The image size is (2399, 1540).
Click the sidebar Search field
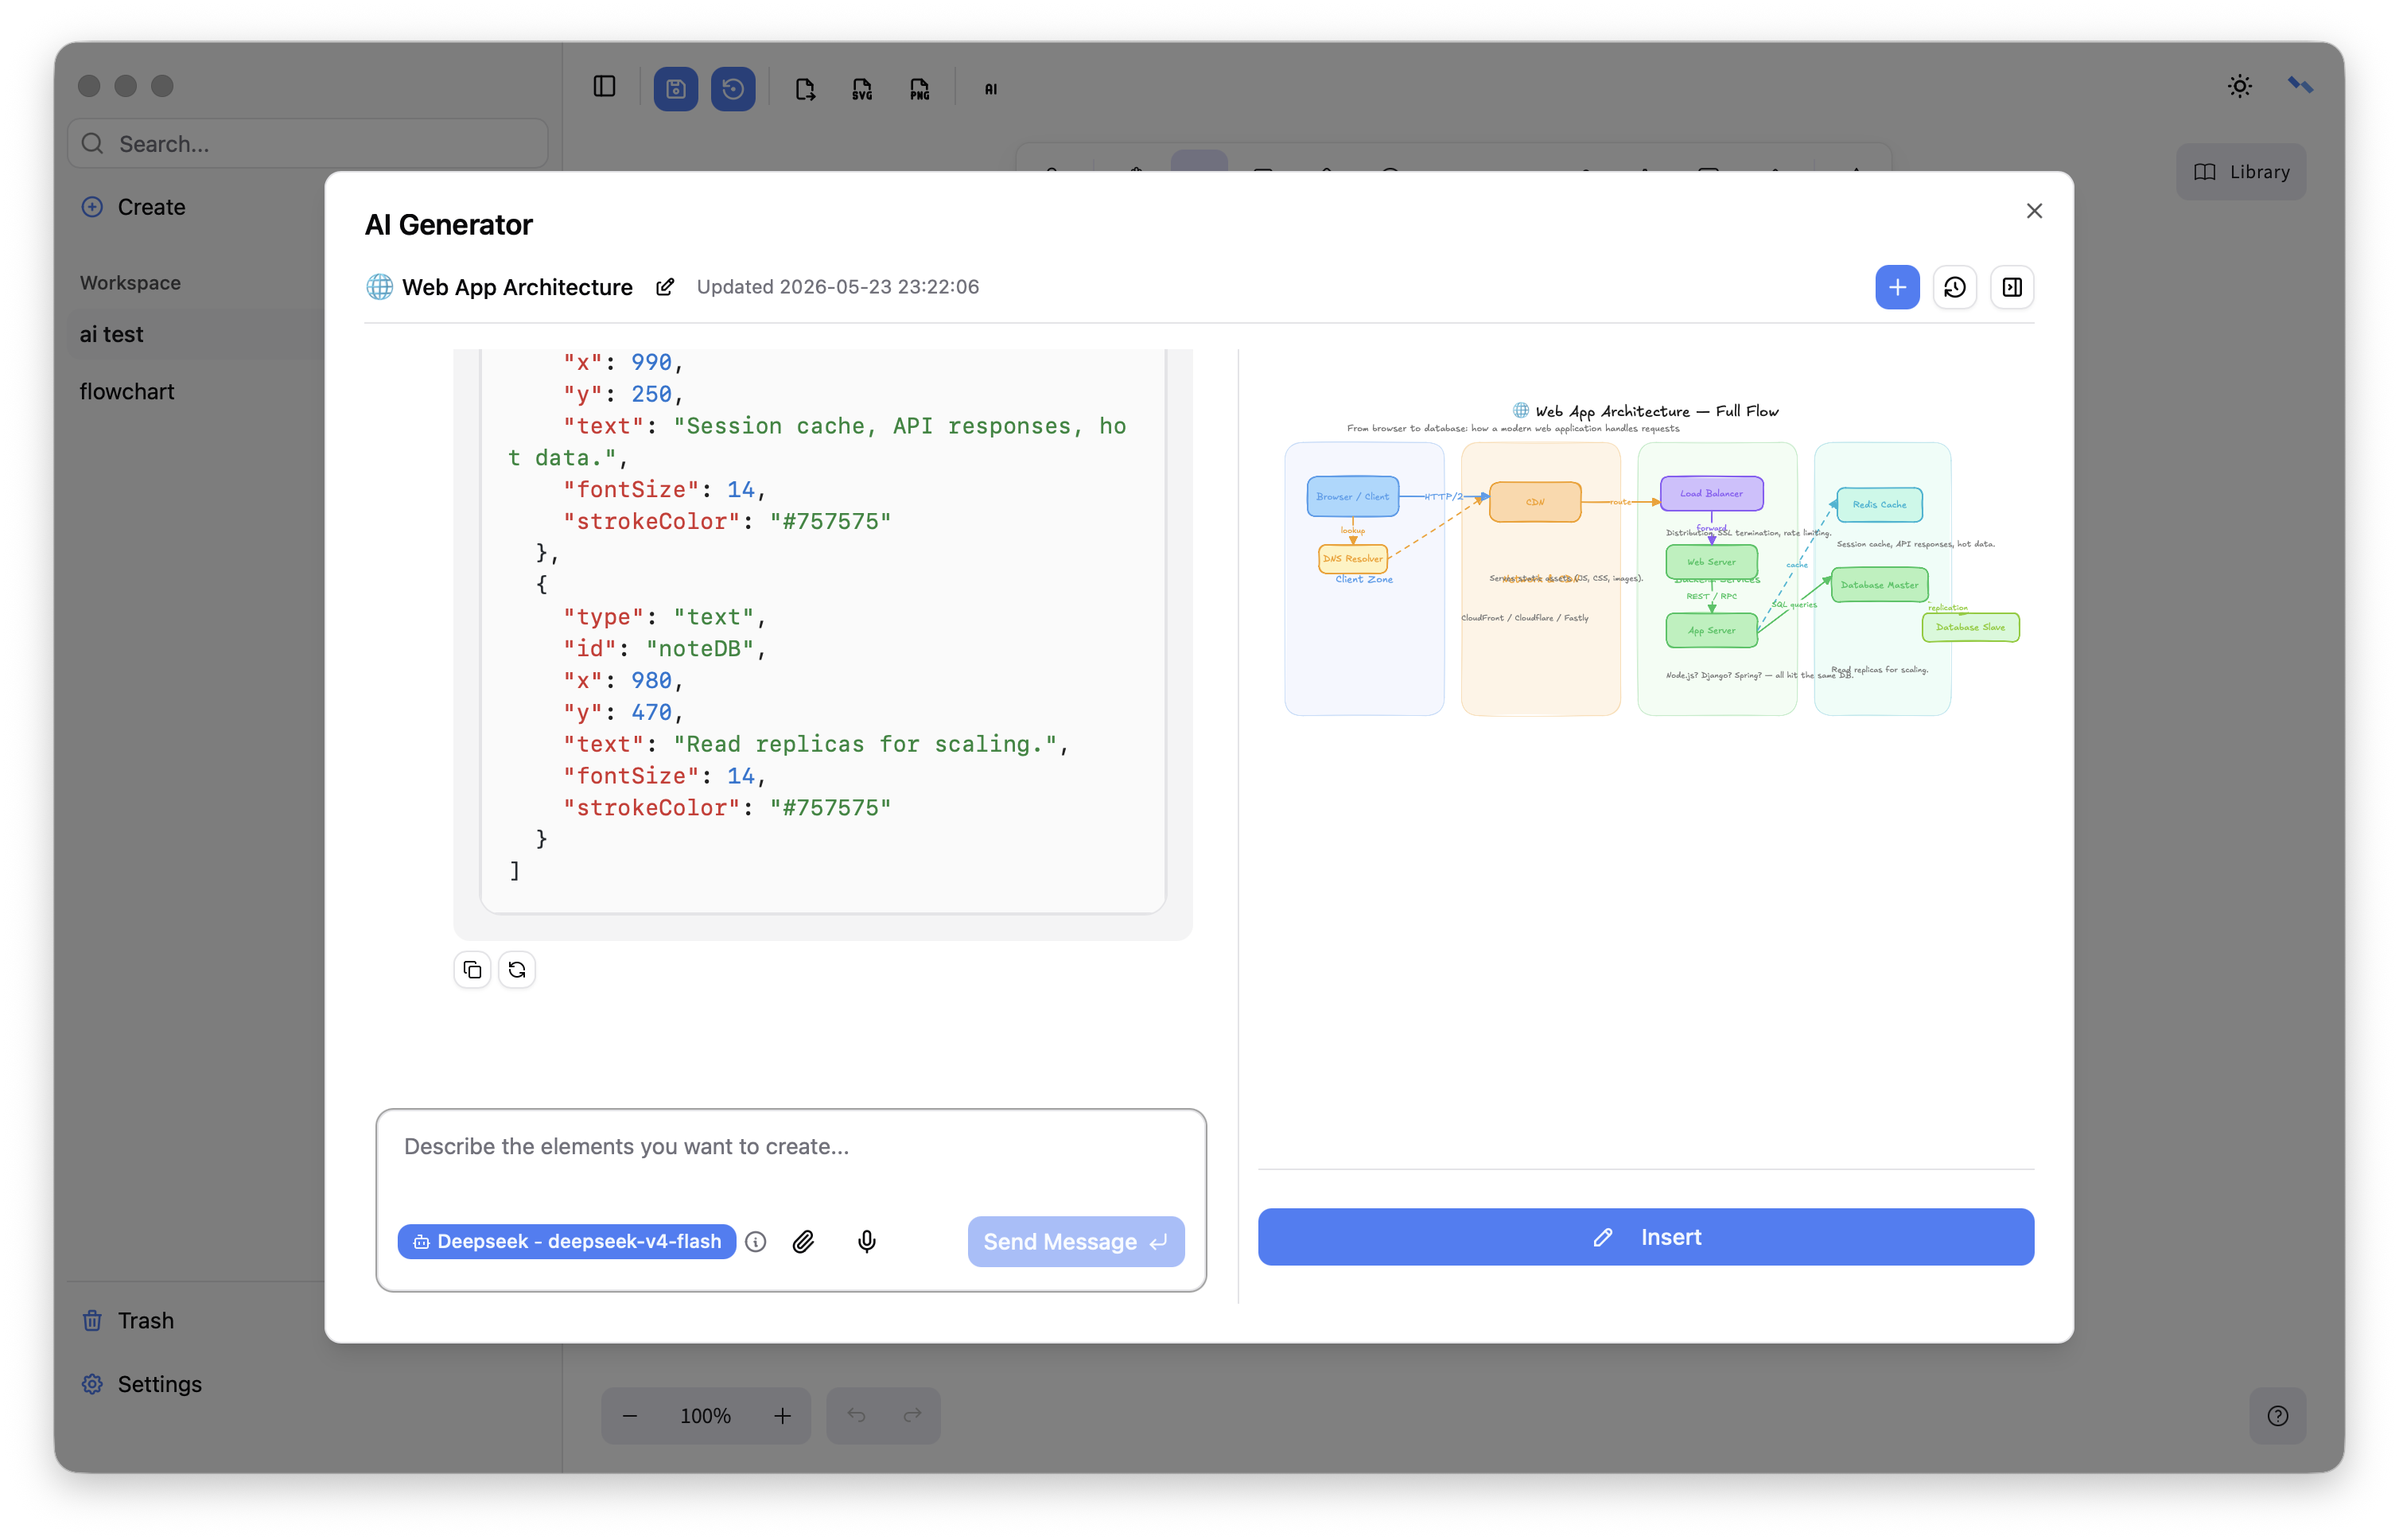pyautogui.click(x=308, y=144)
